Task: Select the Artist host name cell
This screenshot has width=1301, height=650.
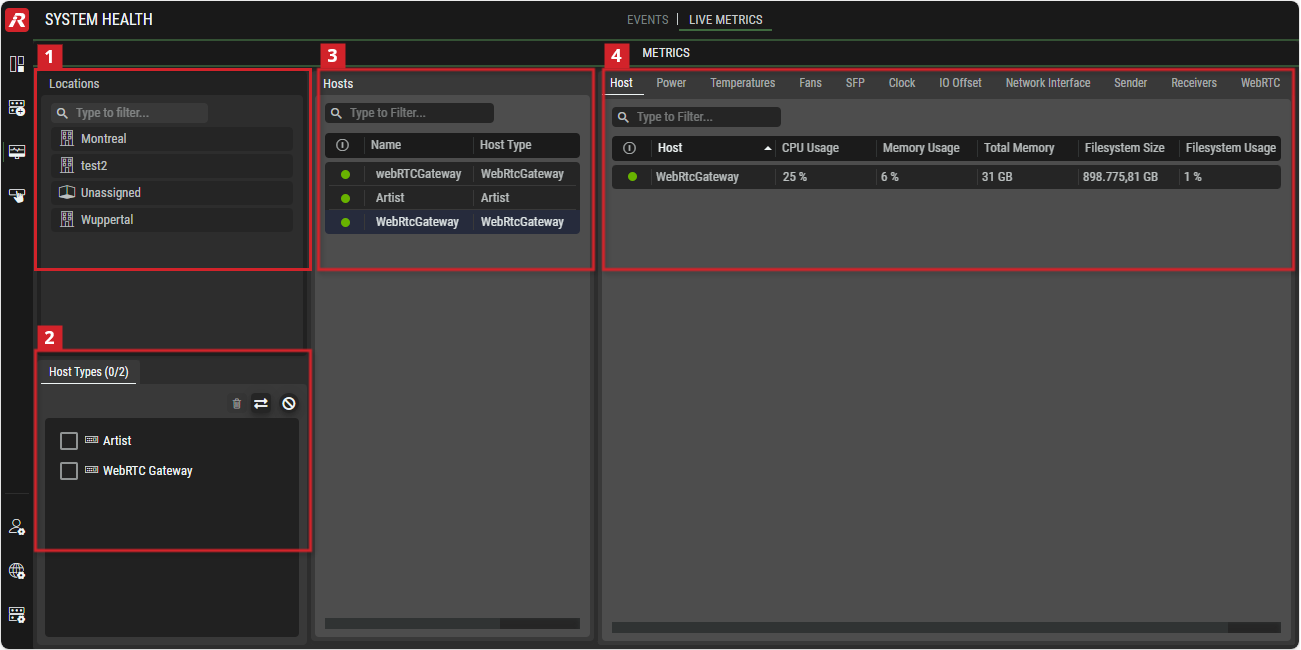Action: click(391, 198)
